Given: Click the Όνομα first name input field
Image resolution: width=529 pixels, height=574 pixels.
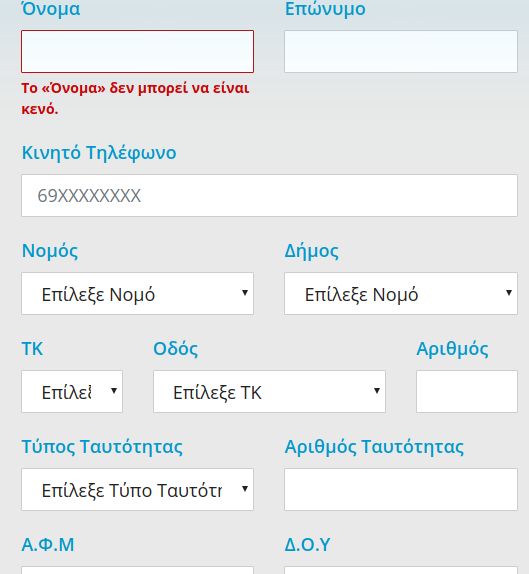Looking at the screenshot, I should click(137, 51).
